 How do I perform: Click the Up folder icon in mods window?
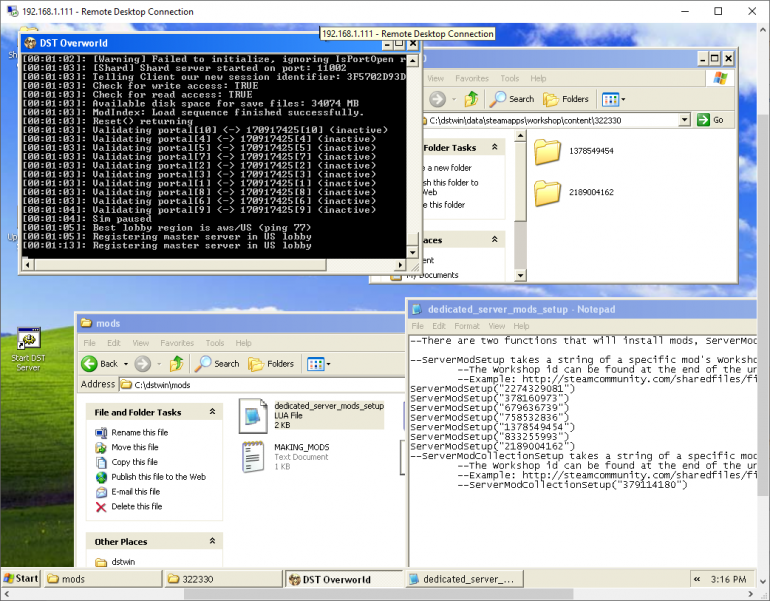click(x=176, y=363)
